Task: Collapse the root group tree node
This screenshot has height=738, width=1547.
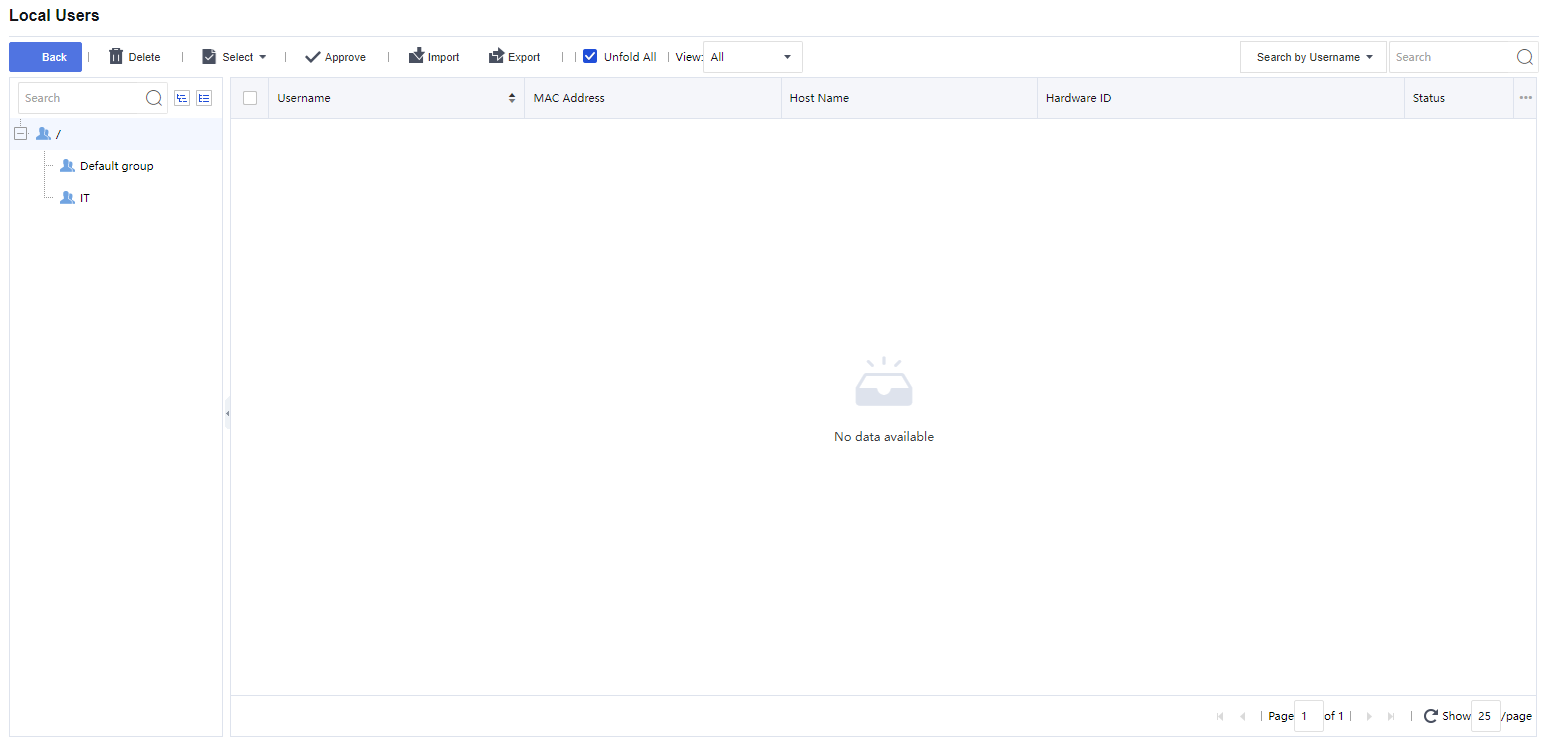Action: tap(20, 134)
